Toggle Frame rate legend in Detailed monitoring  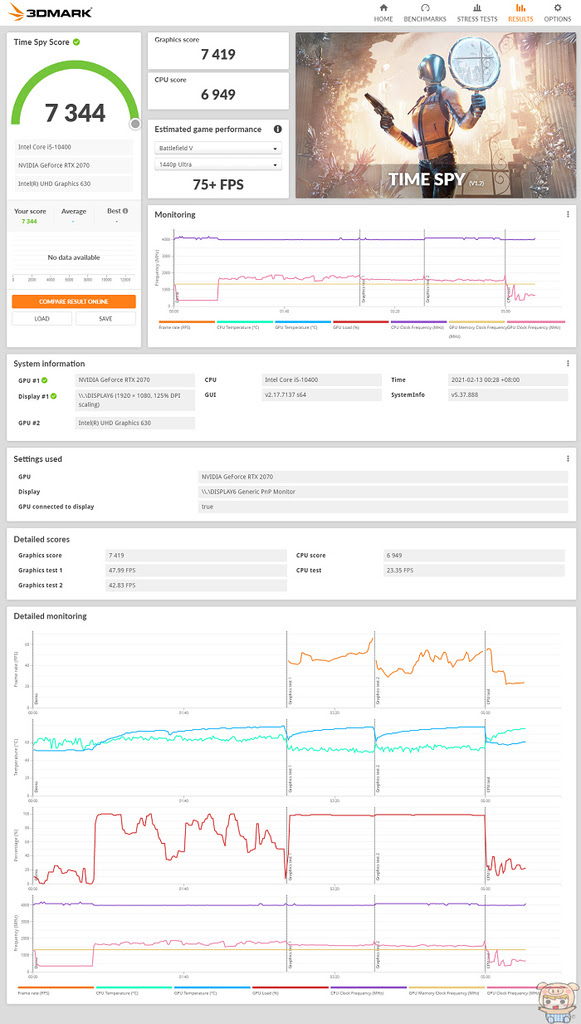pos(55,991)
